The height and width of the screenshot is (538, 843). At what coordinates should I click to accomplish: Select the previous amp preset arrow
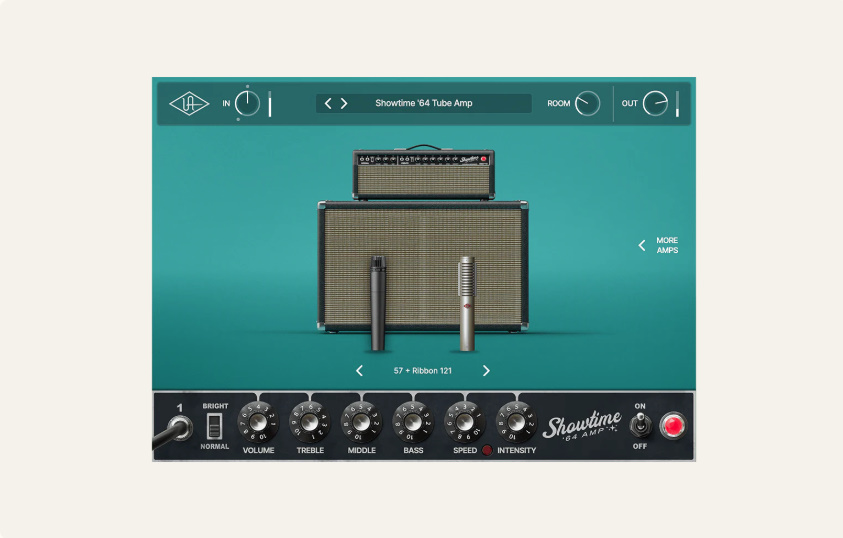click(x=328, y=103)
